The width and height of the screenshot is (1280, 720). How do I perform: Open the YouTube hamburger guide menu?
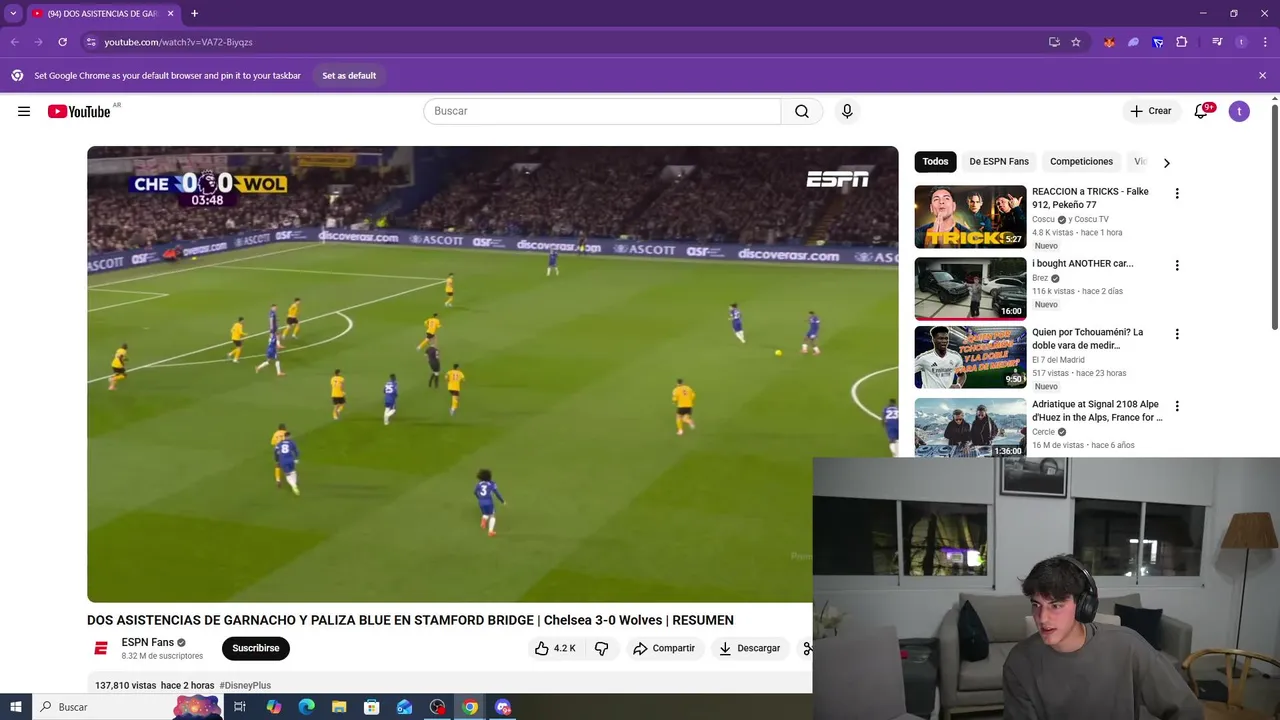pyautogui.click(x=24, y=111)
